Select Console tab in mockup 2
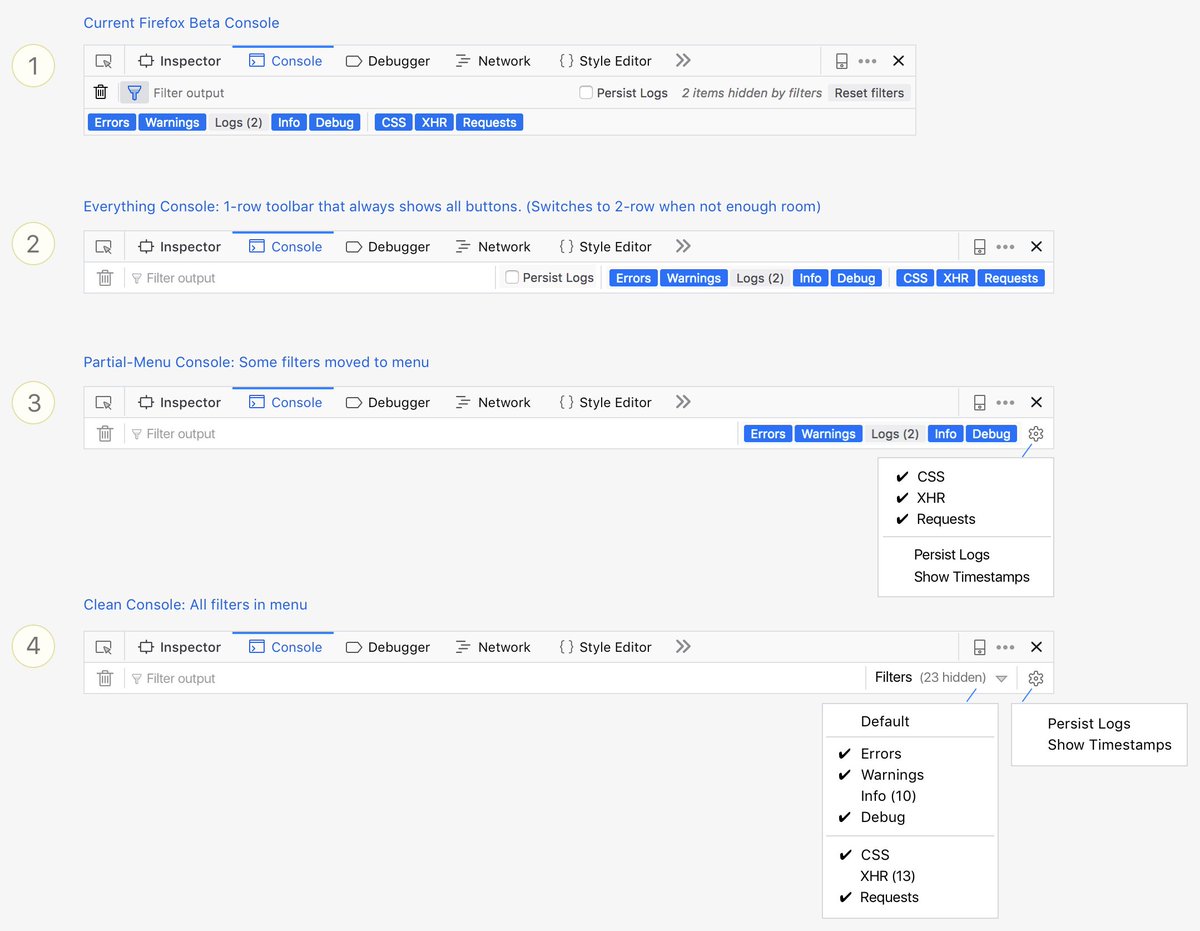The height and width of the screenshot is (931, 1200). coord(285,247)
